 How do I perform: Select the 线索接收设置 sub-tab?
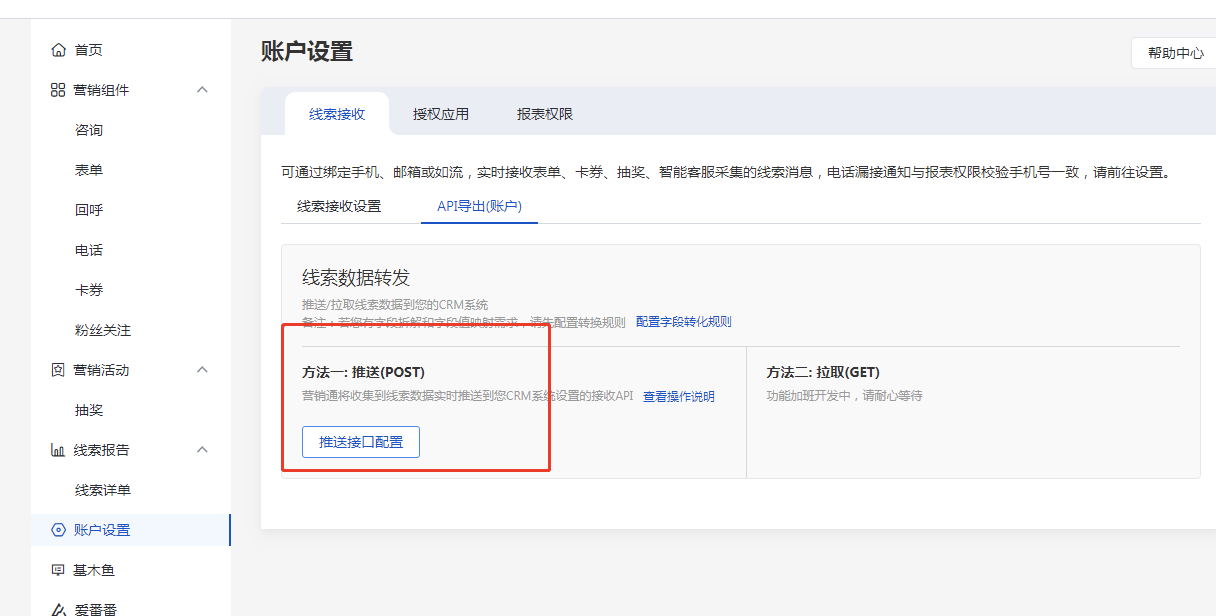click(339, 206)
